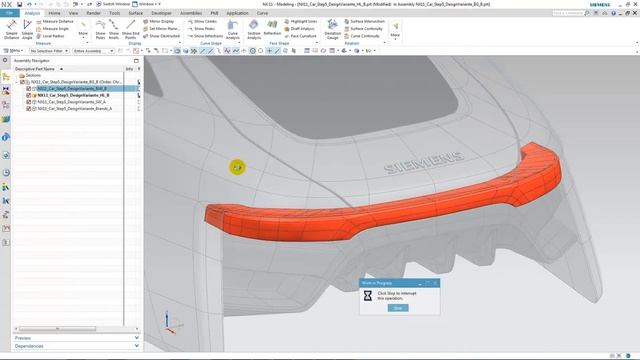Open the Reflection analysis tool
The width and height of the screenshot is (640, 360).
click(x=272, y=29)
